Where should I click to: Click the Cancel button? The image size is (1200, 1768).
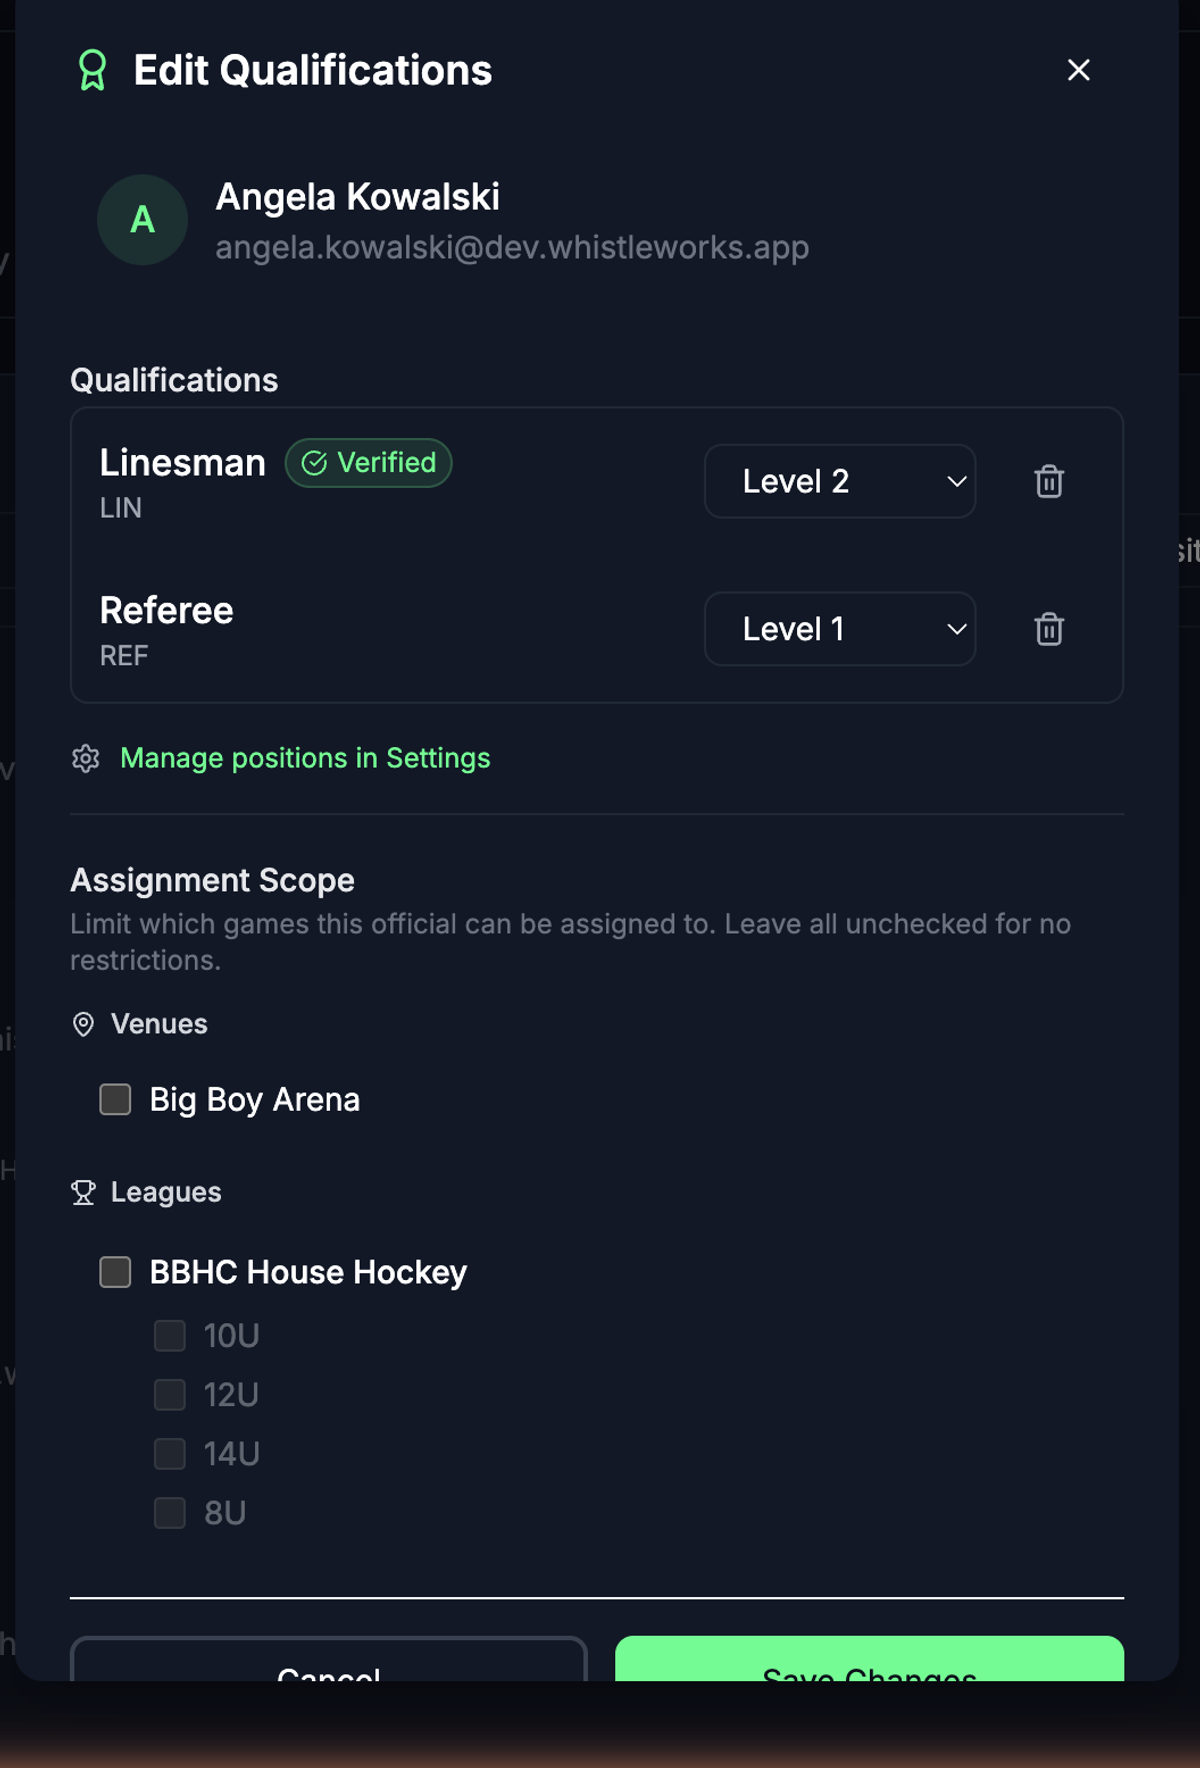tap(328, 1660)
